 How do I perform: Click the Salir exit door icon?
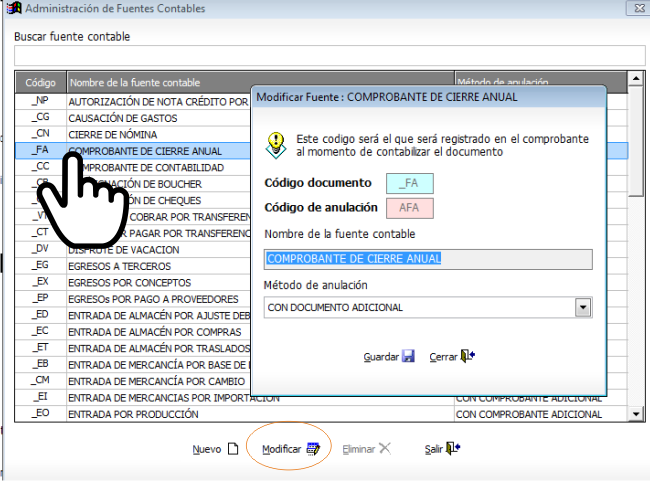click(x=453, y=448)
